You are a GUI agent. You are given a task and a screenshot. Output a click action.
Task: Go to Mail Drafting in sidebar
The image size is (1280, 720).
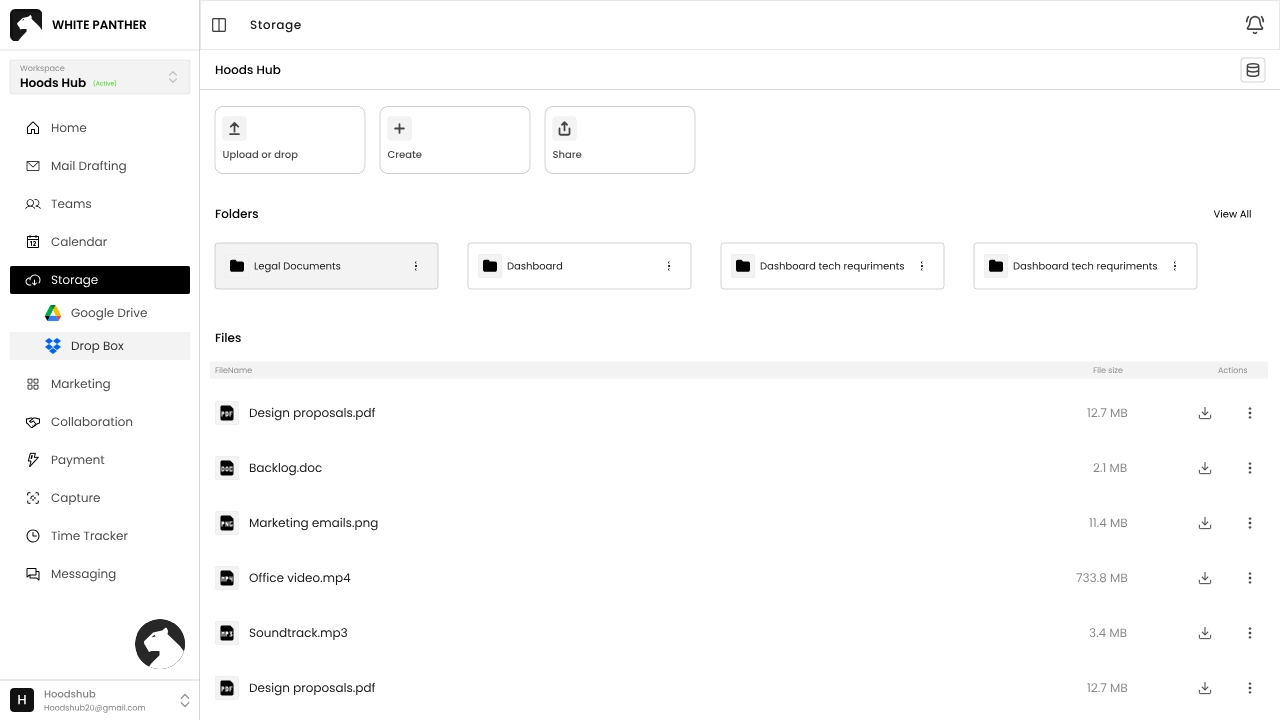88,166
